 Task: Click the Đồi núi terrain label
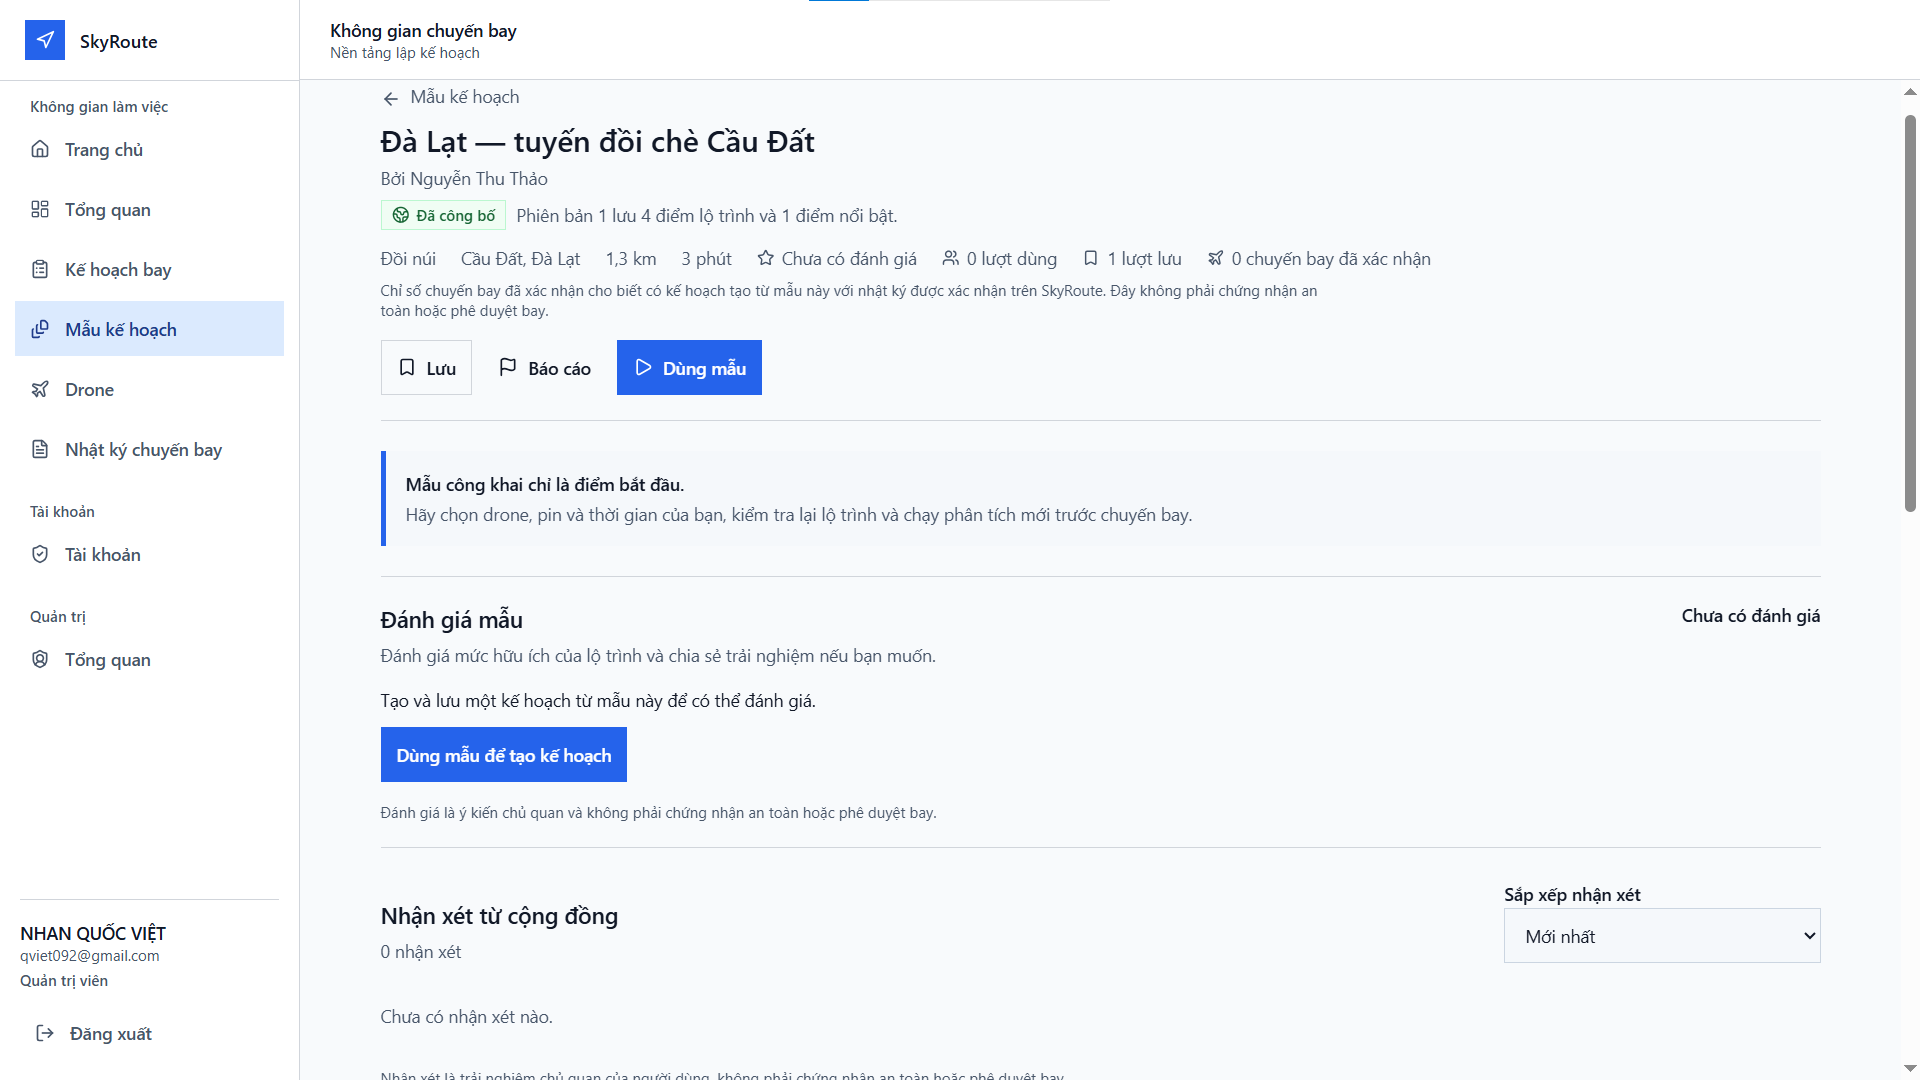408,258
